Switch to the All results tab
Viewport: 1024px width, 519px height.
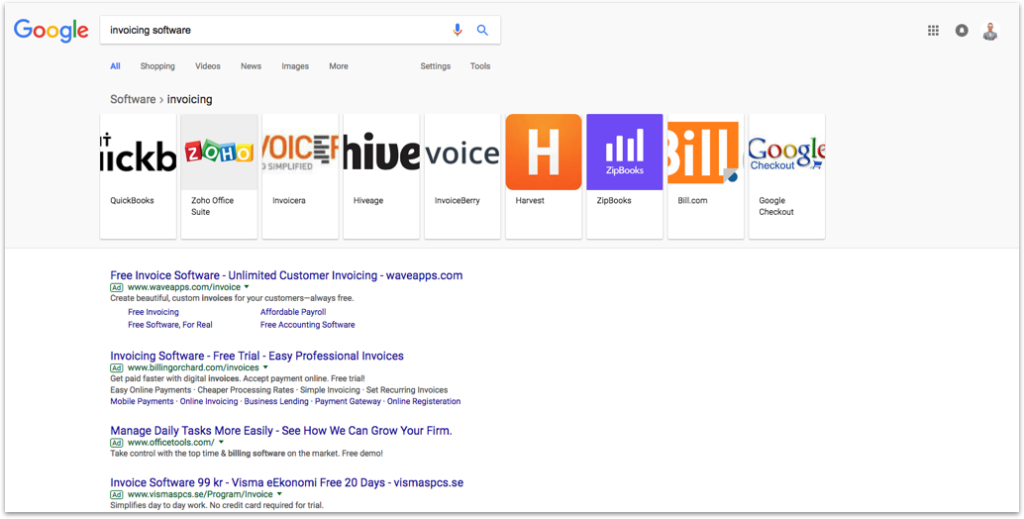(x=115, y=66)
